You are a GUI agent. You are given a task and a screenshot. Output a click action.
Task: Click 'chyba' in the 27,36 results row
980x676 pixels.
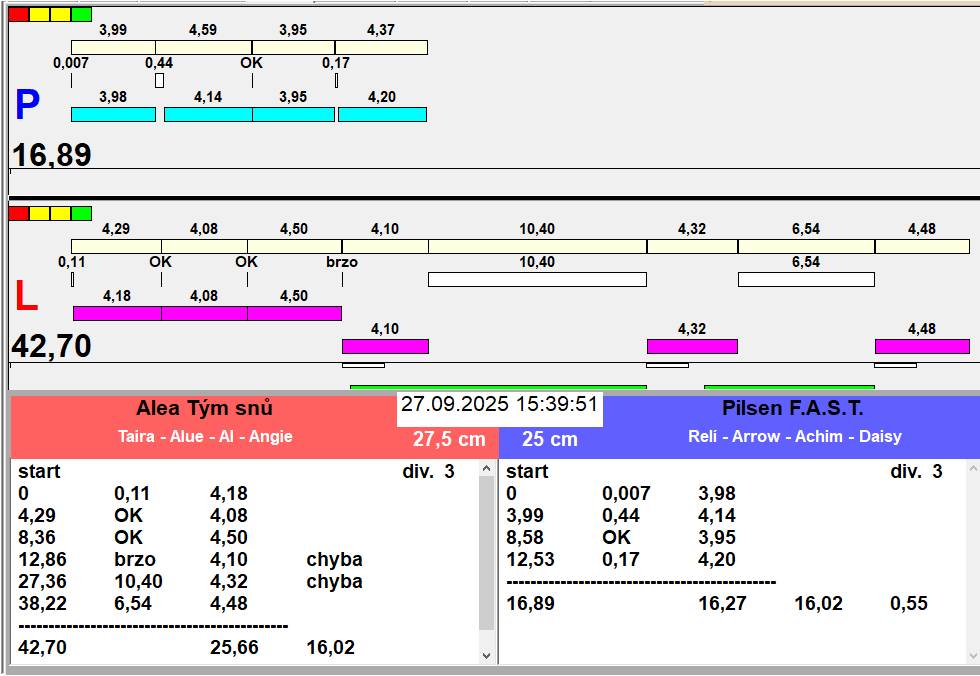click(x=334, y=581)
